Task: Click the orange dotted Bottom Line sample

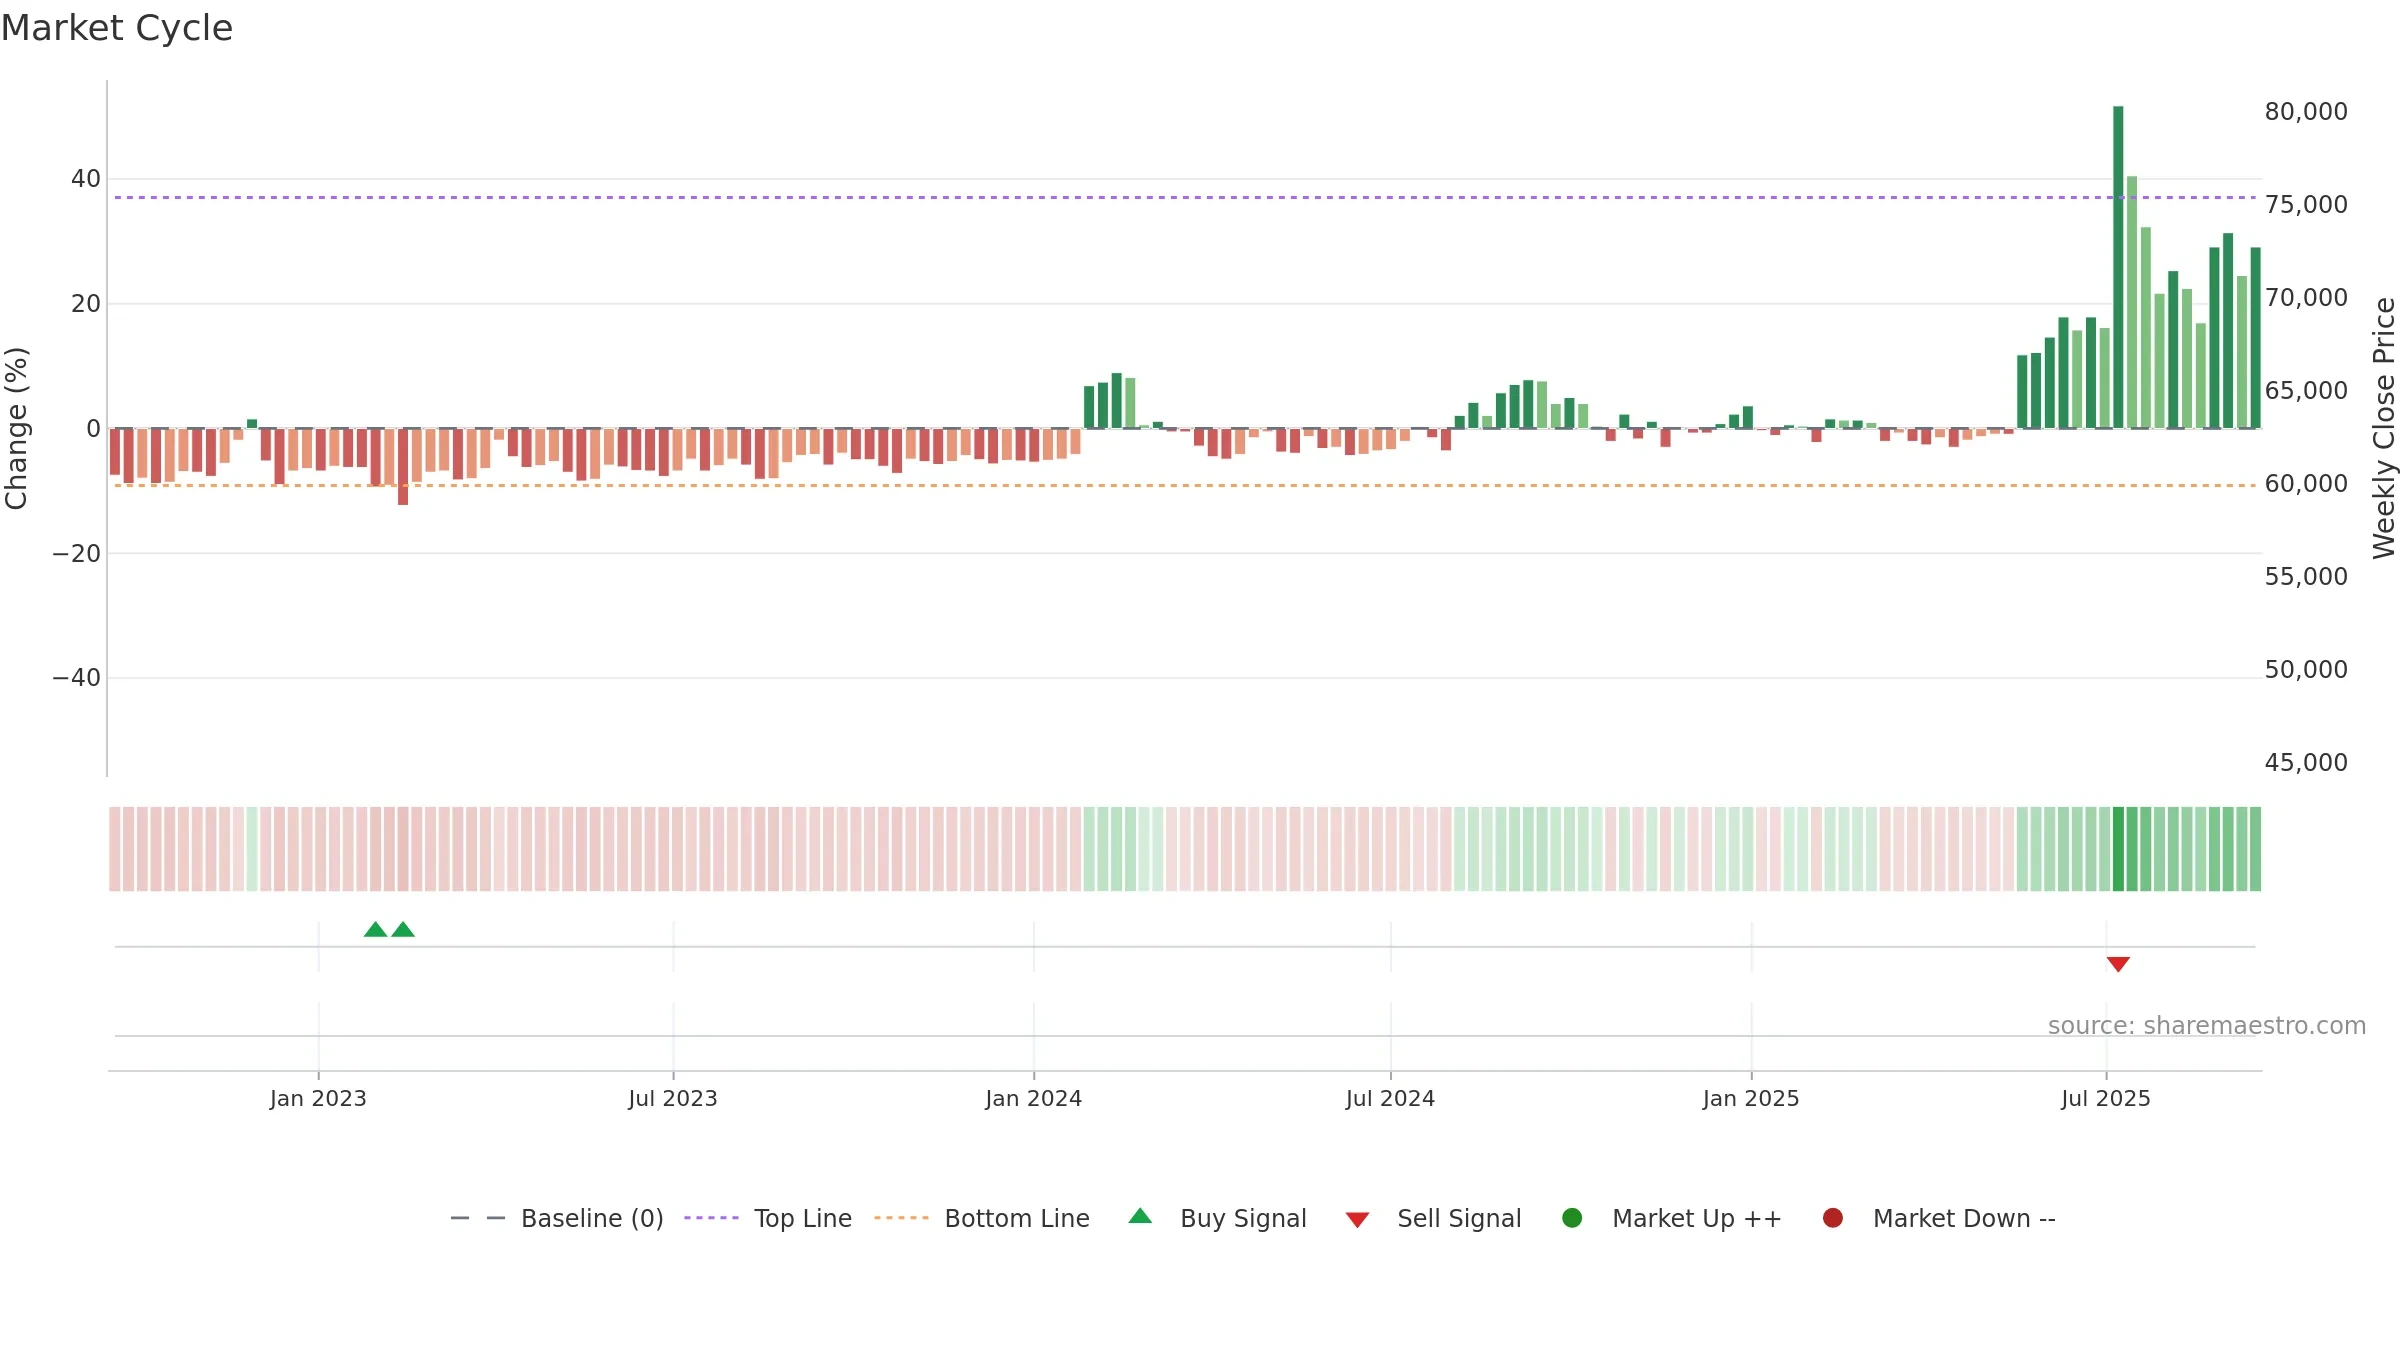Action: point(901,1218)
